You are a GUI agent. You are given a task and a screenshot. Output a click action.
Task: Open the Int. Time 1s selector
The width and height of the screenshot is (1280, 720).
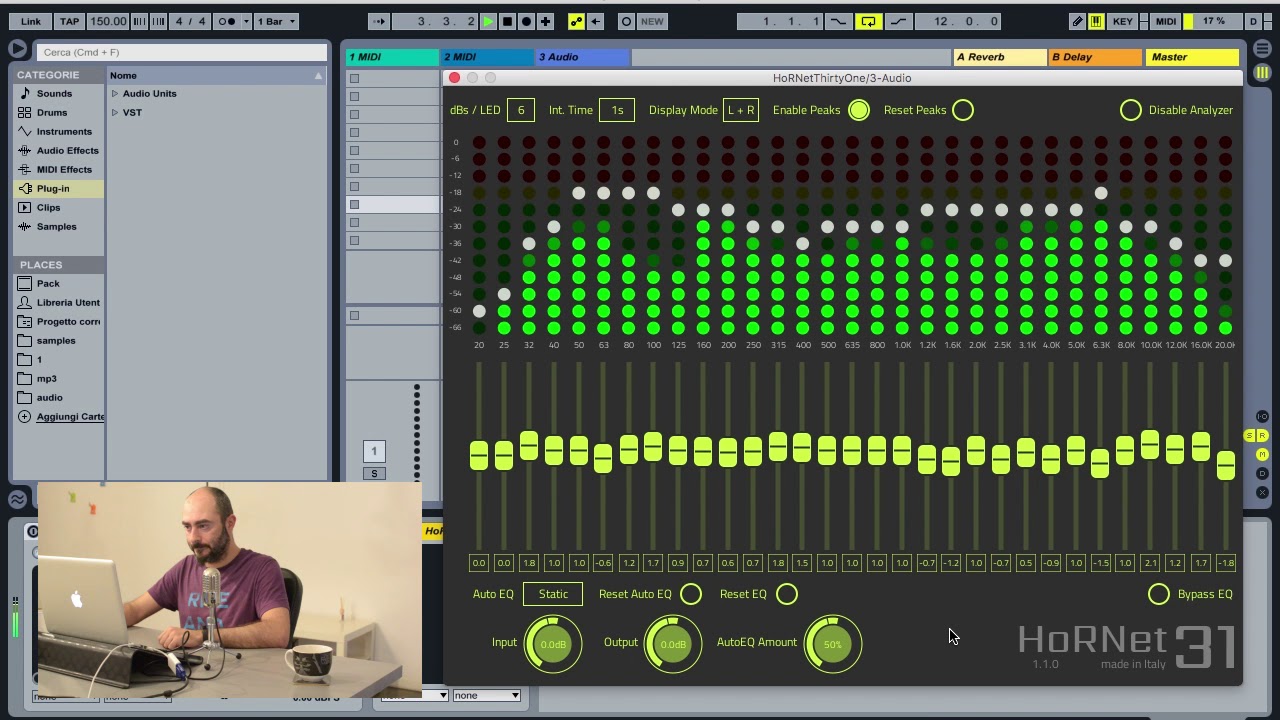(x=617, y=110)
